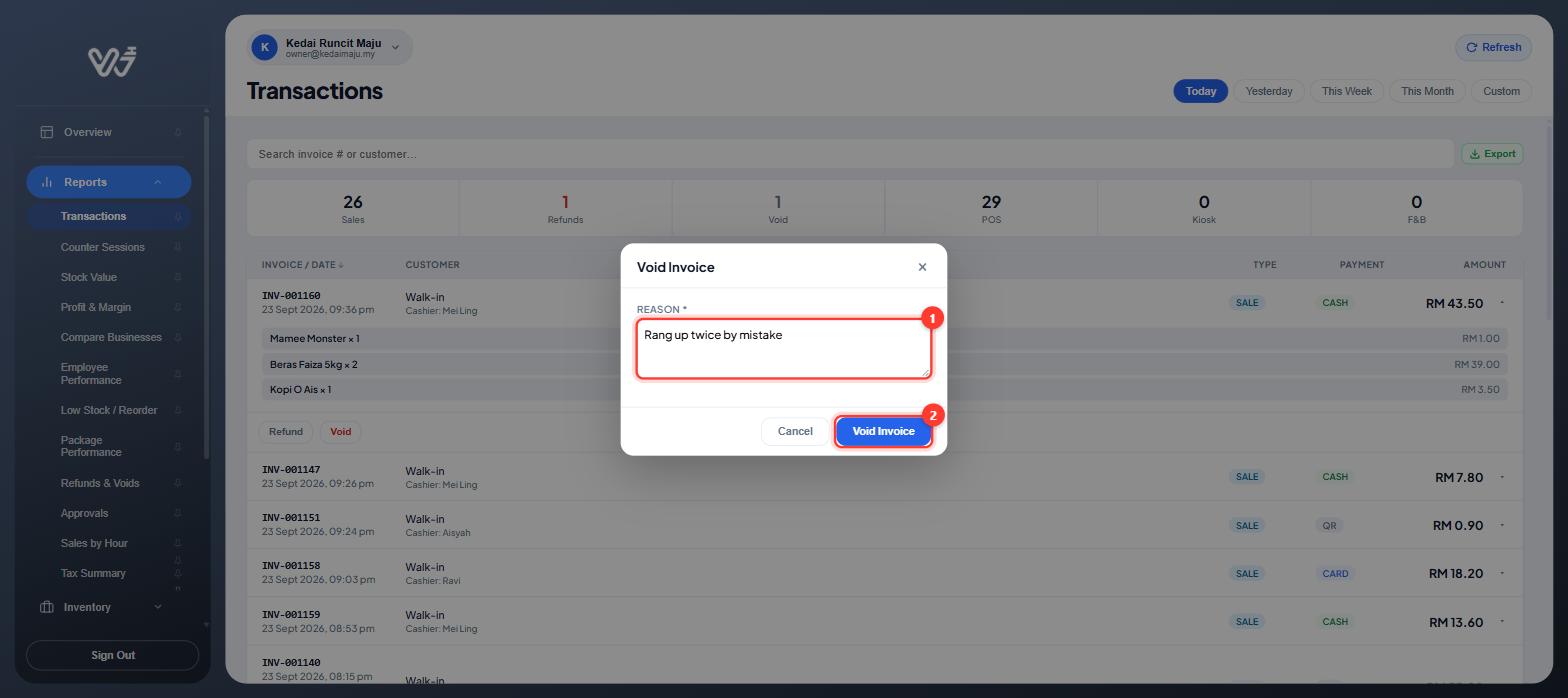Image resolution: width=1568 pixels, height=698 pixels.
Task: Click the Reports bar-chart icon
Action: pyautogui.click(x=47, y=182)
